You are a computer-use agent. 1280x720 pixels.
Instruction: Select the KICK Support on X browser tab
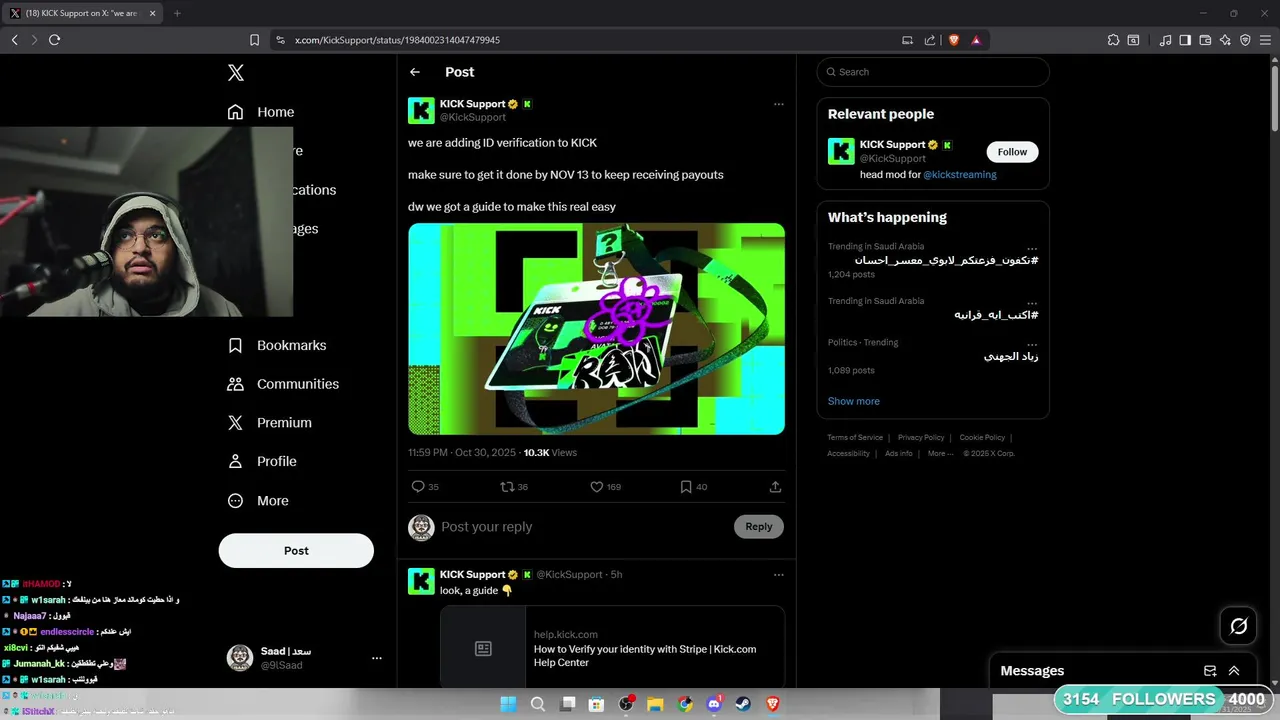click(x=82, y=13)
